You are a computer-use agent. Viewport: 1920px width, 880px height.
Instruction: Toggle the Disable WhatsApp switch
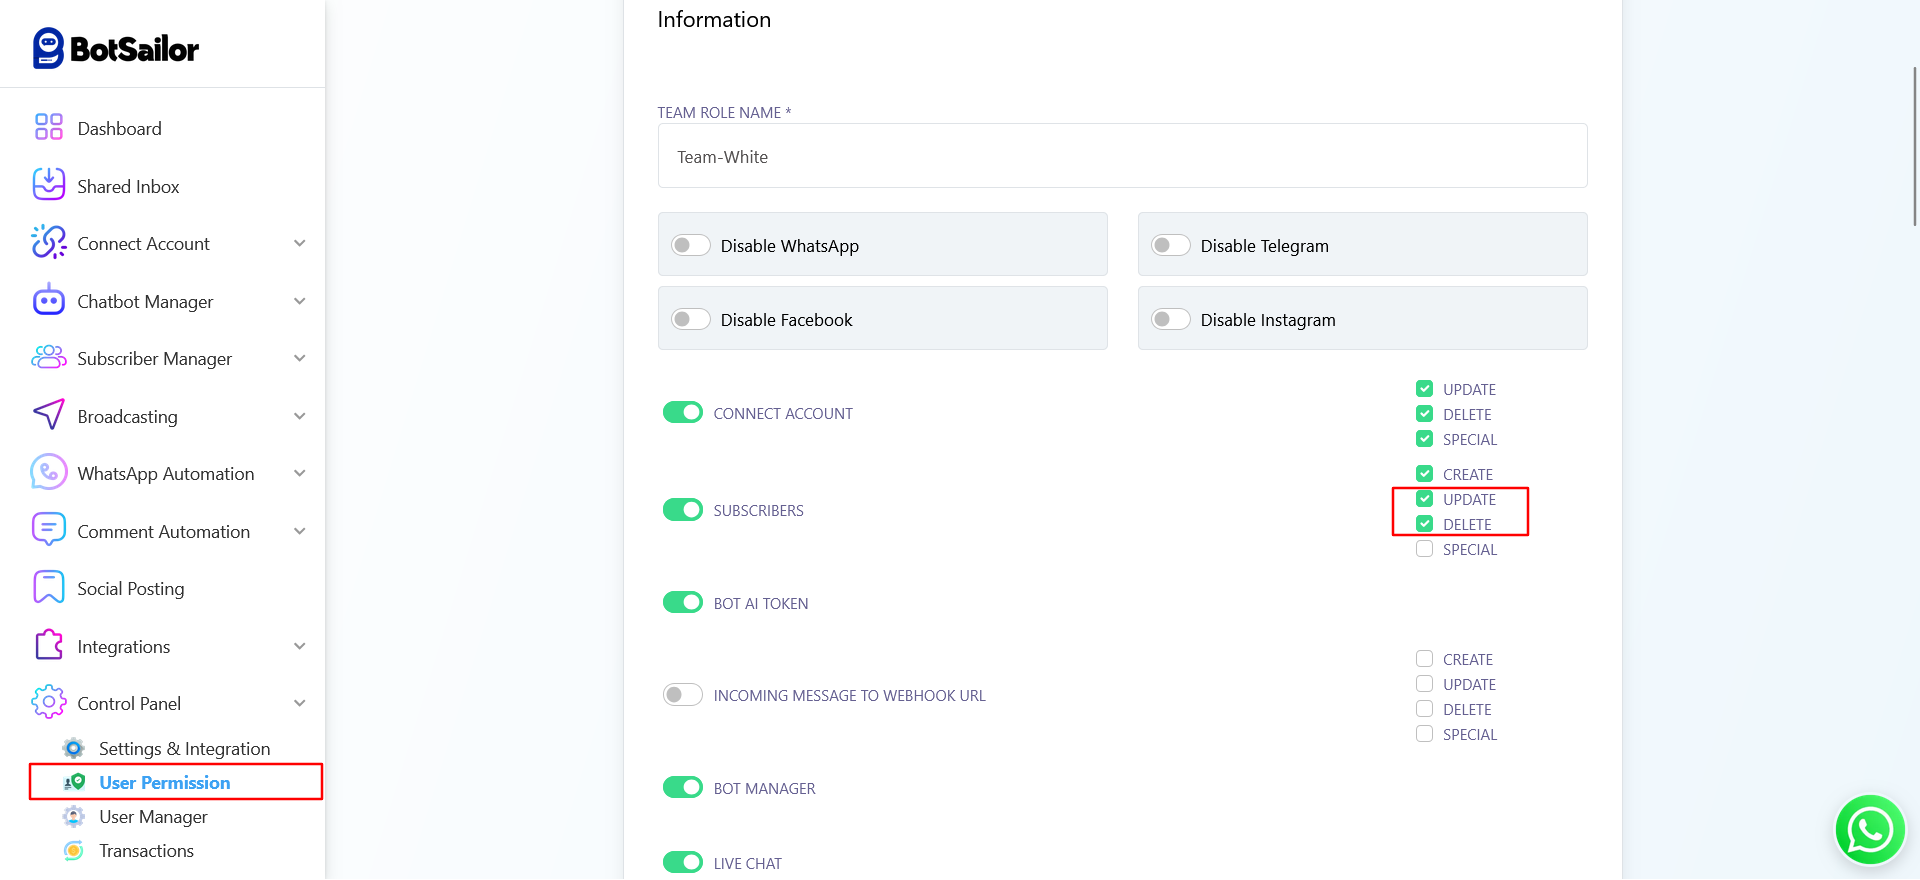point(690,245)
